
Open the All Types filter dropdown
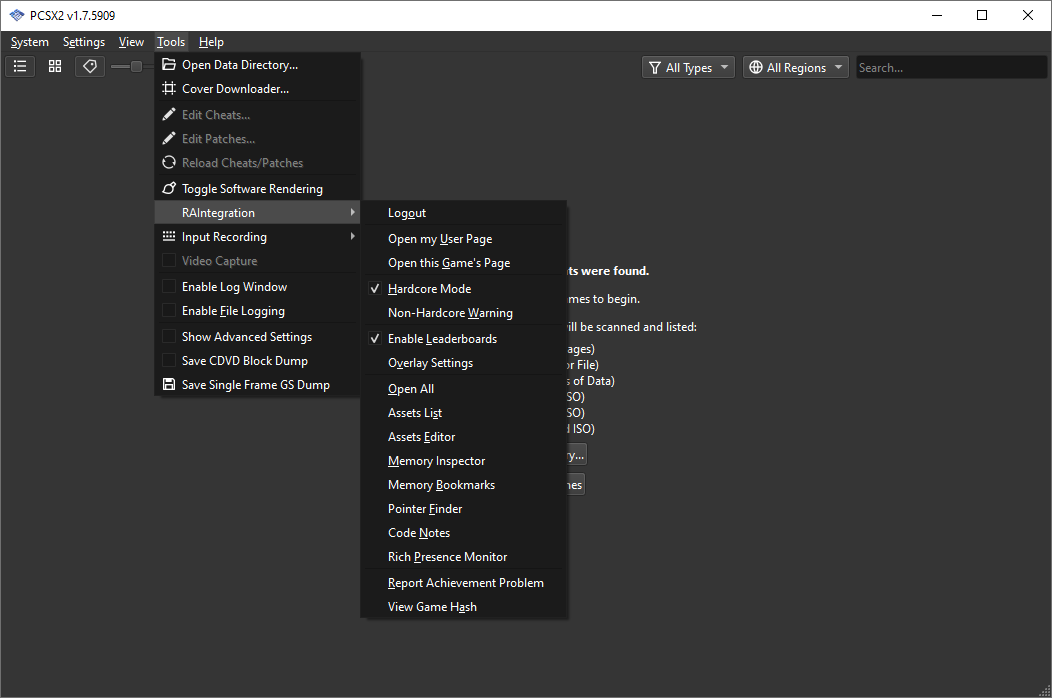click(x=688, y=66)
